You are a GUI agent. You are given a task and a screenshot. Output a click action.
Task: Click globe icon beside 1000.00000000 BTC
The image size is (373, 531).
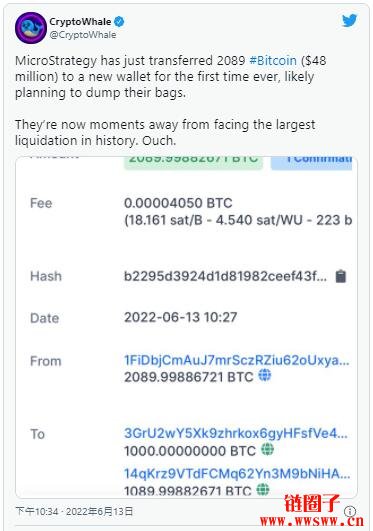coord(267,449)
